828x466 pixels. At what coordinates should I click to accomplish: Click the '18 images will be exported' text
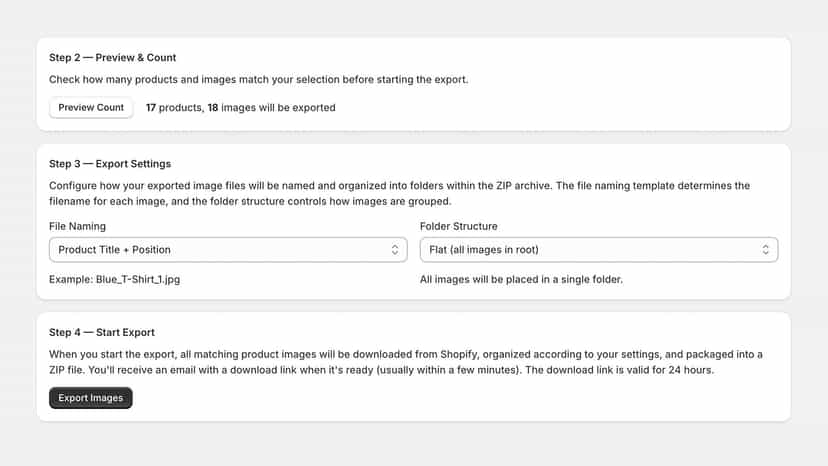coord(271,107)
